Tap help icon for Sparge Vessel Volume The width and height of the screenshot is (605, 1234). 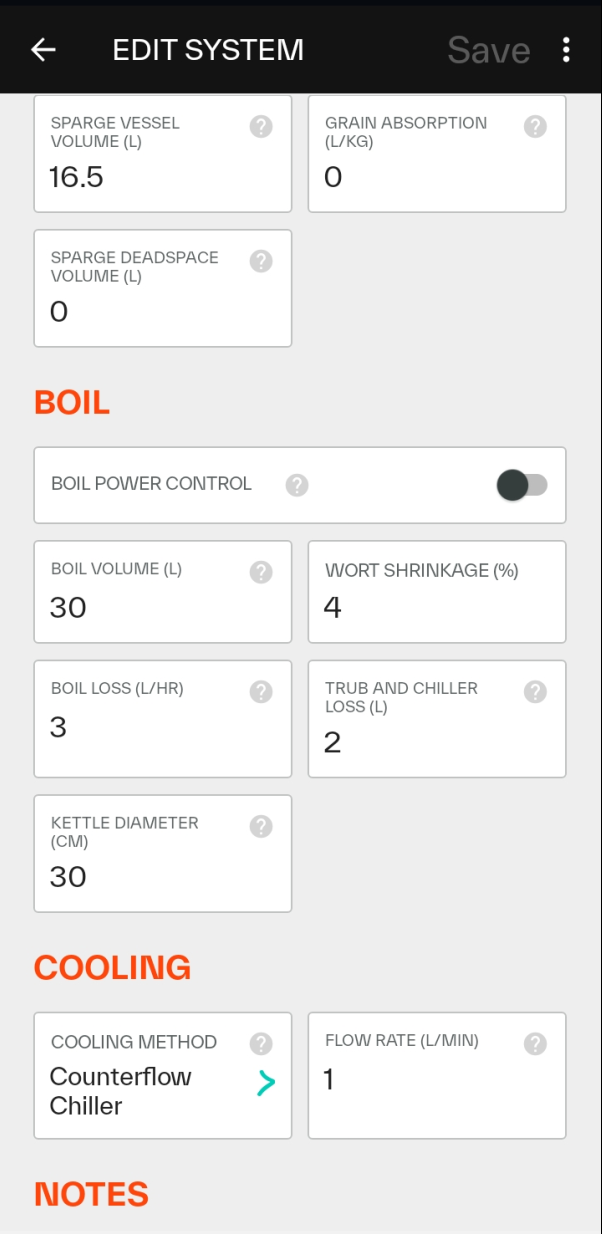point(261,127)
